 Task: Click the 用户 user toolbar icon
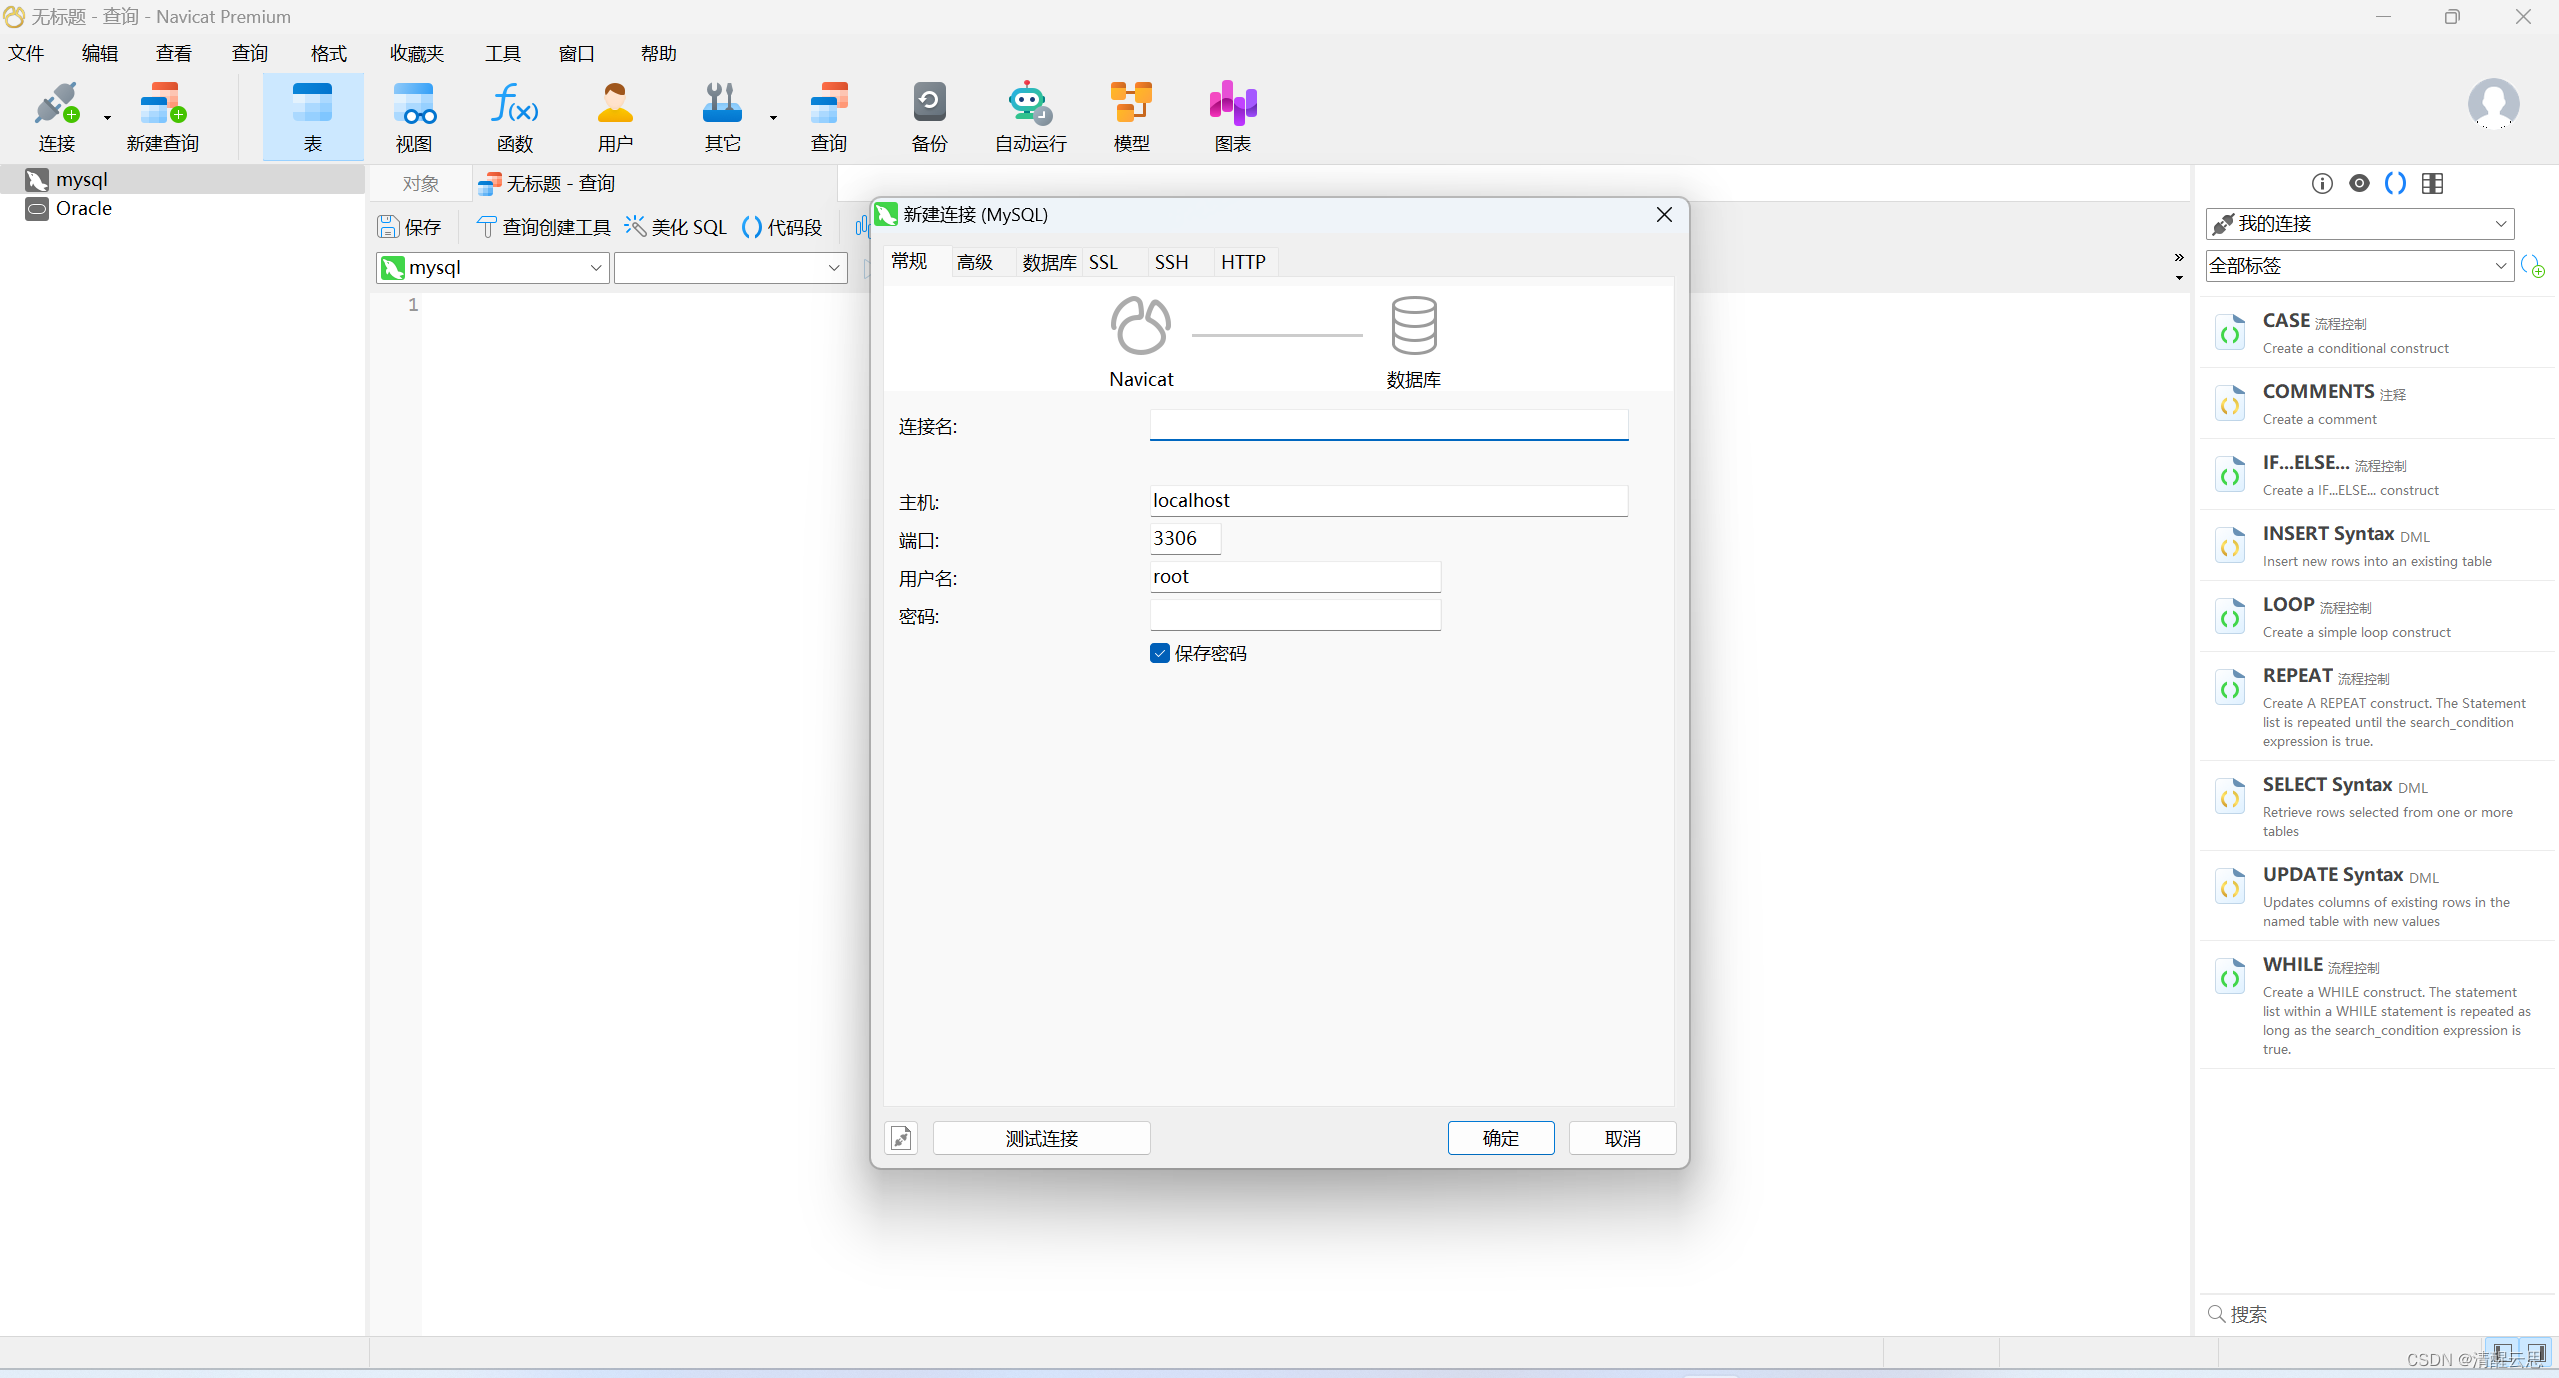pyautogui.click(x=615, y=117)
